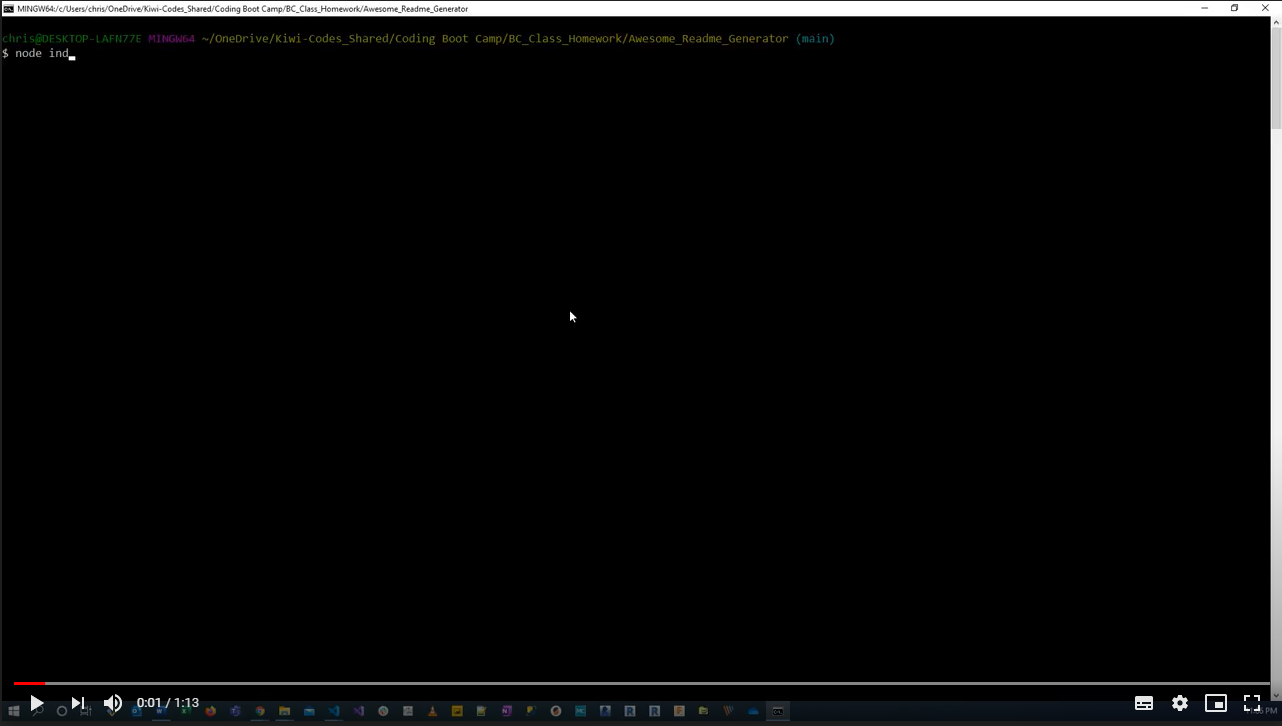Click the chris@DESKTOP-LAFN77E prompt text

pos(72,39)
